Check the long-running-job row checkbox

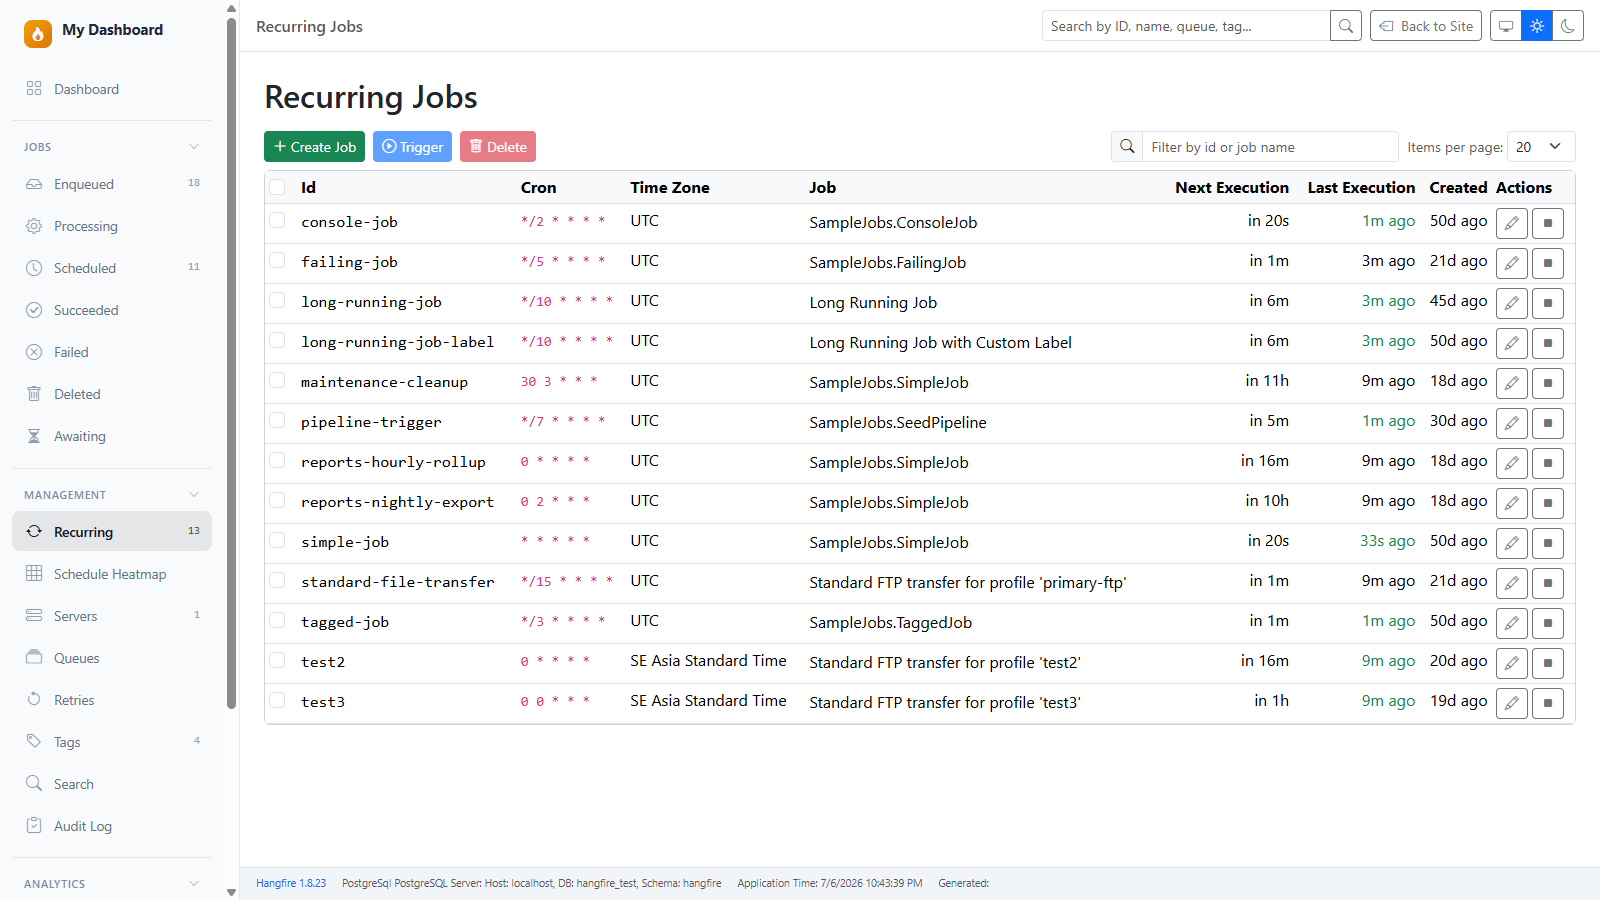(277, 301)
